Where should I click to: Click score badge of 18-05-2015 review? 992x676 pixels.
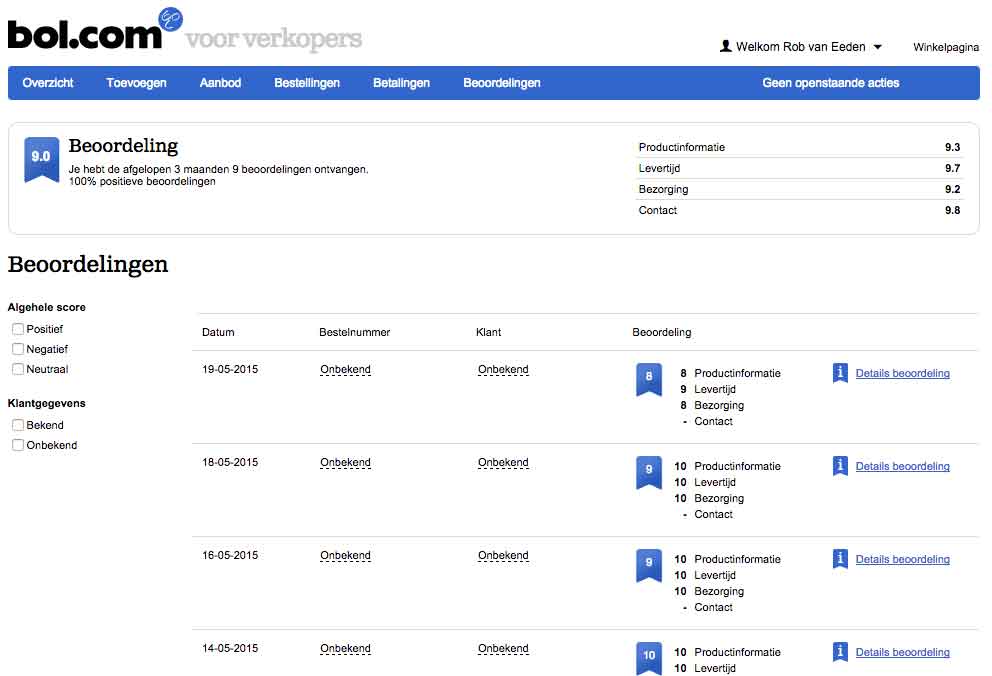coord(649,471)
